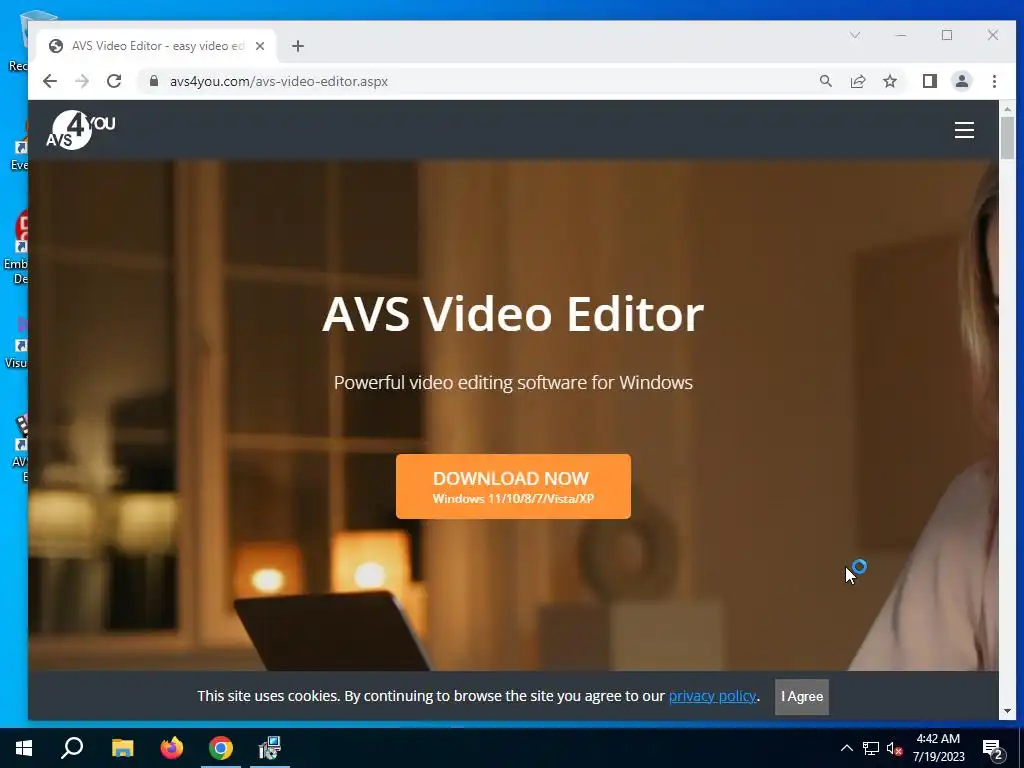The width and height of the screenshot is (1024, 768).
Task: Open a new browser tab
Action: coord(298,46)
